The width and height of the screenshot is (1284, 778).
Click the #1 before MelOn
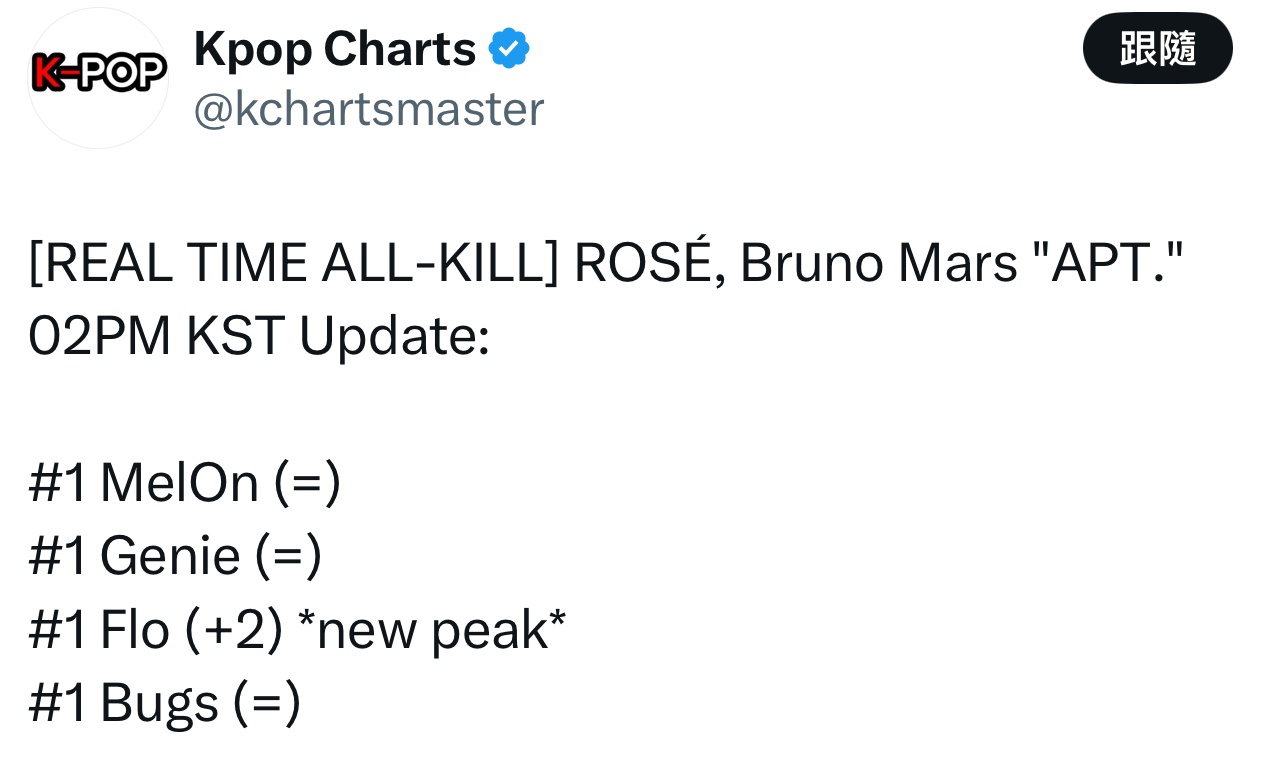click(x=59, y=483)
